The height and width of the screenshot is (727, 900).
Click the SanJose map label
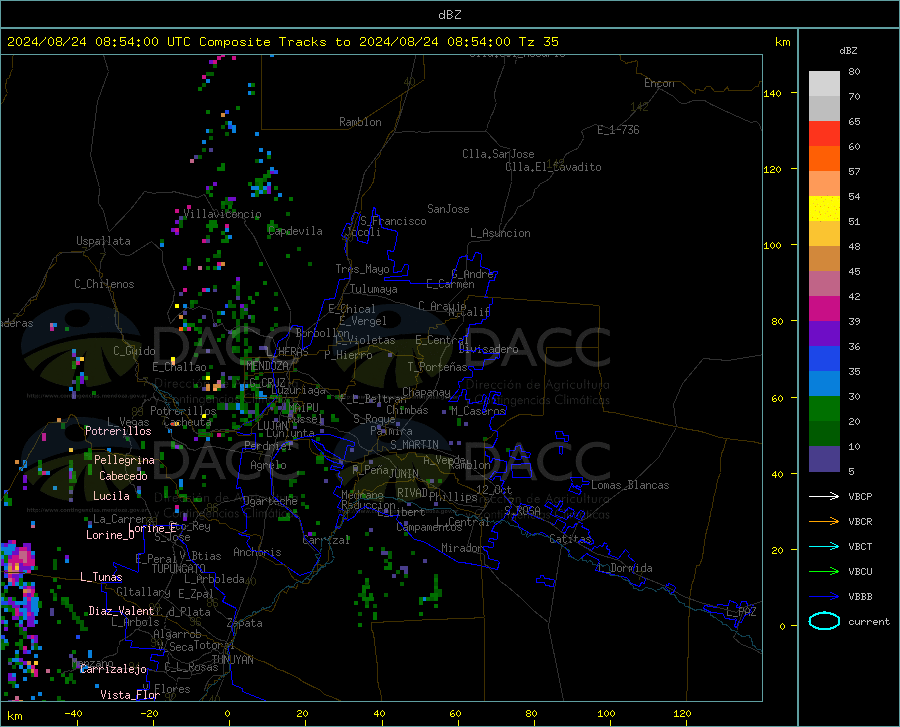pos(448,209)
